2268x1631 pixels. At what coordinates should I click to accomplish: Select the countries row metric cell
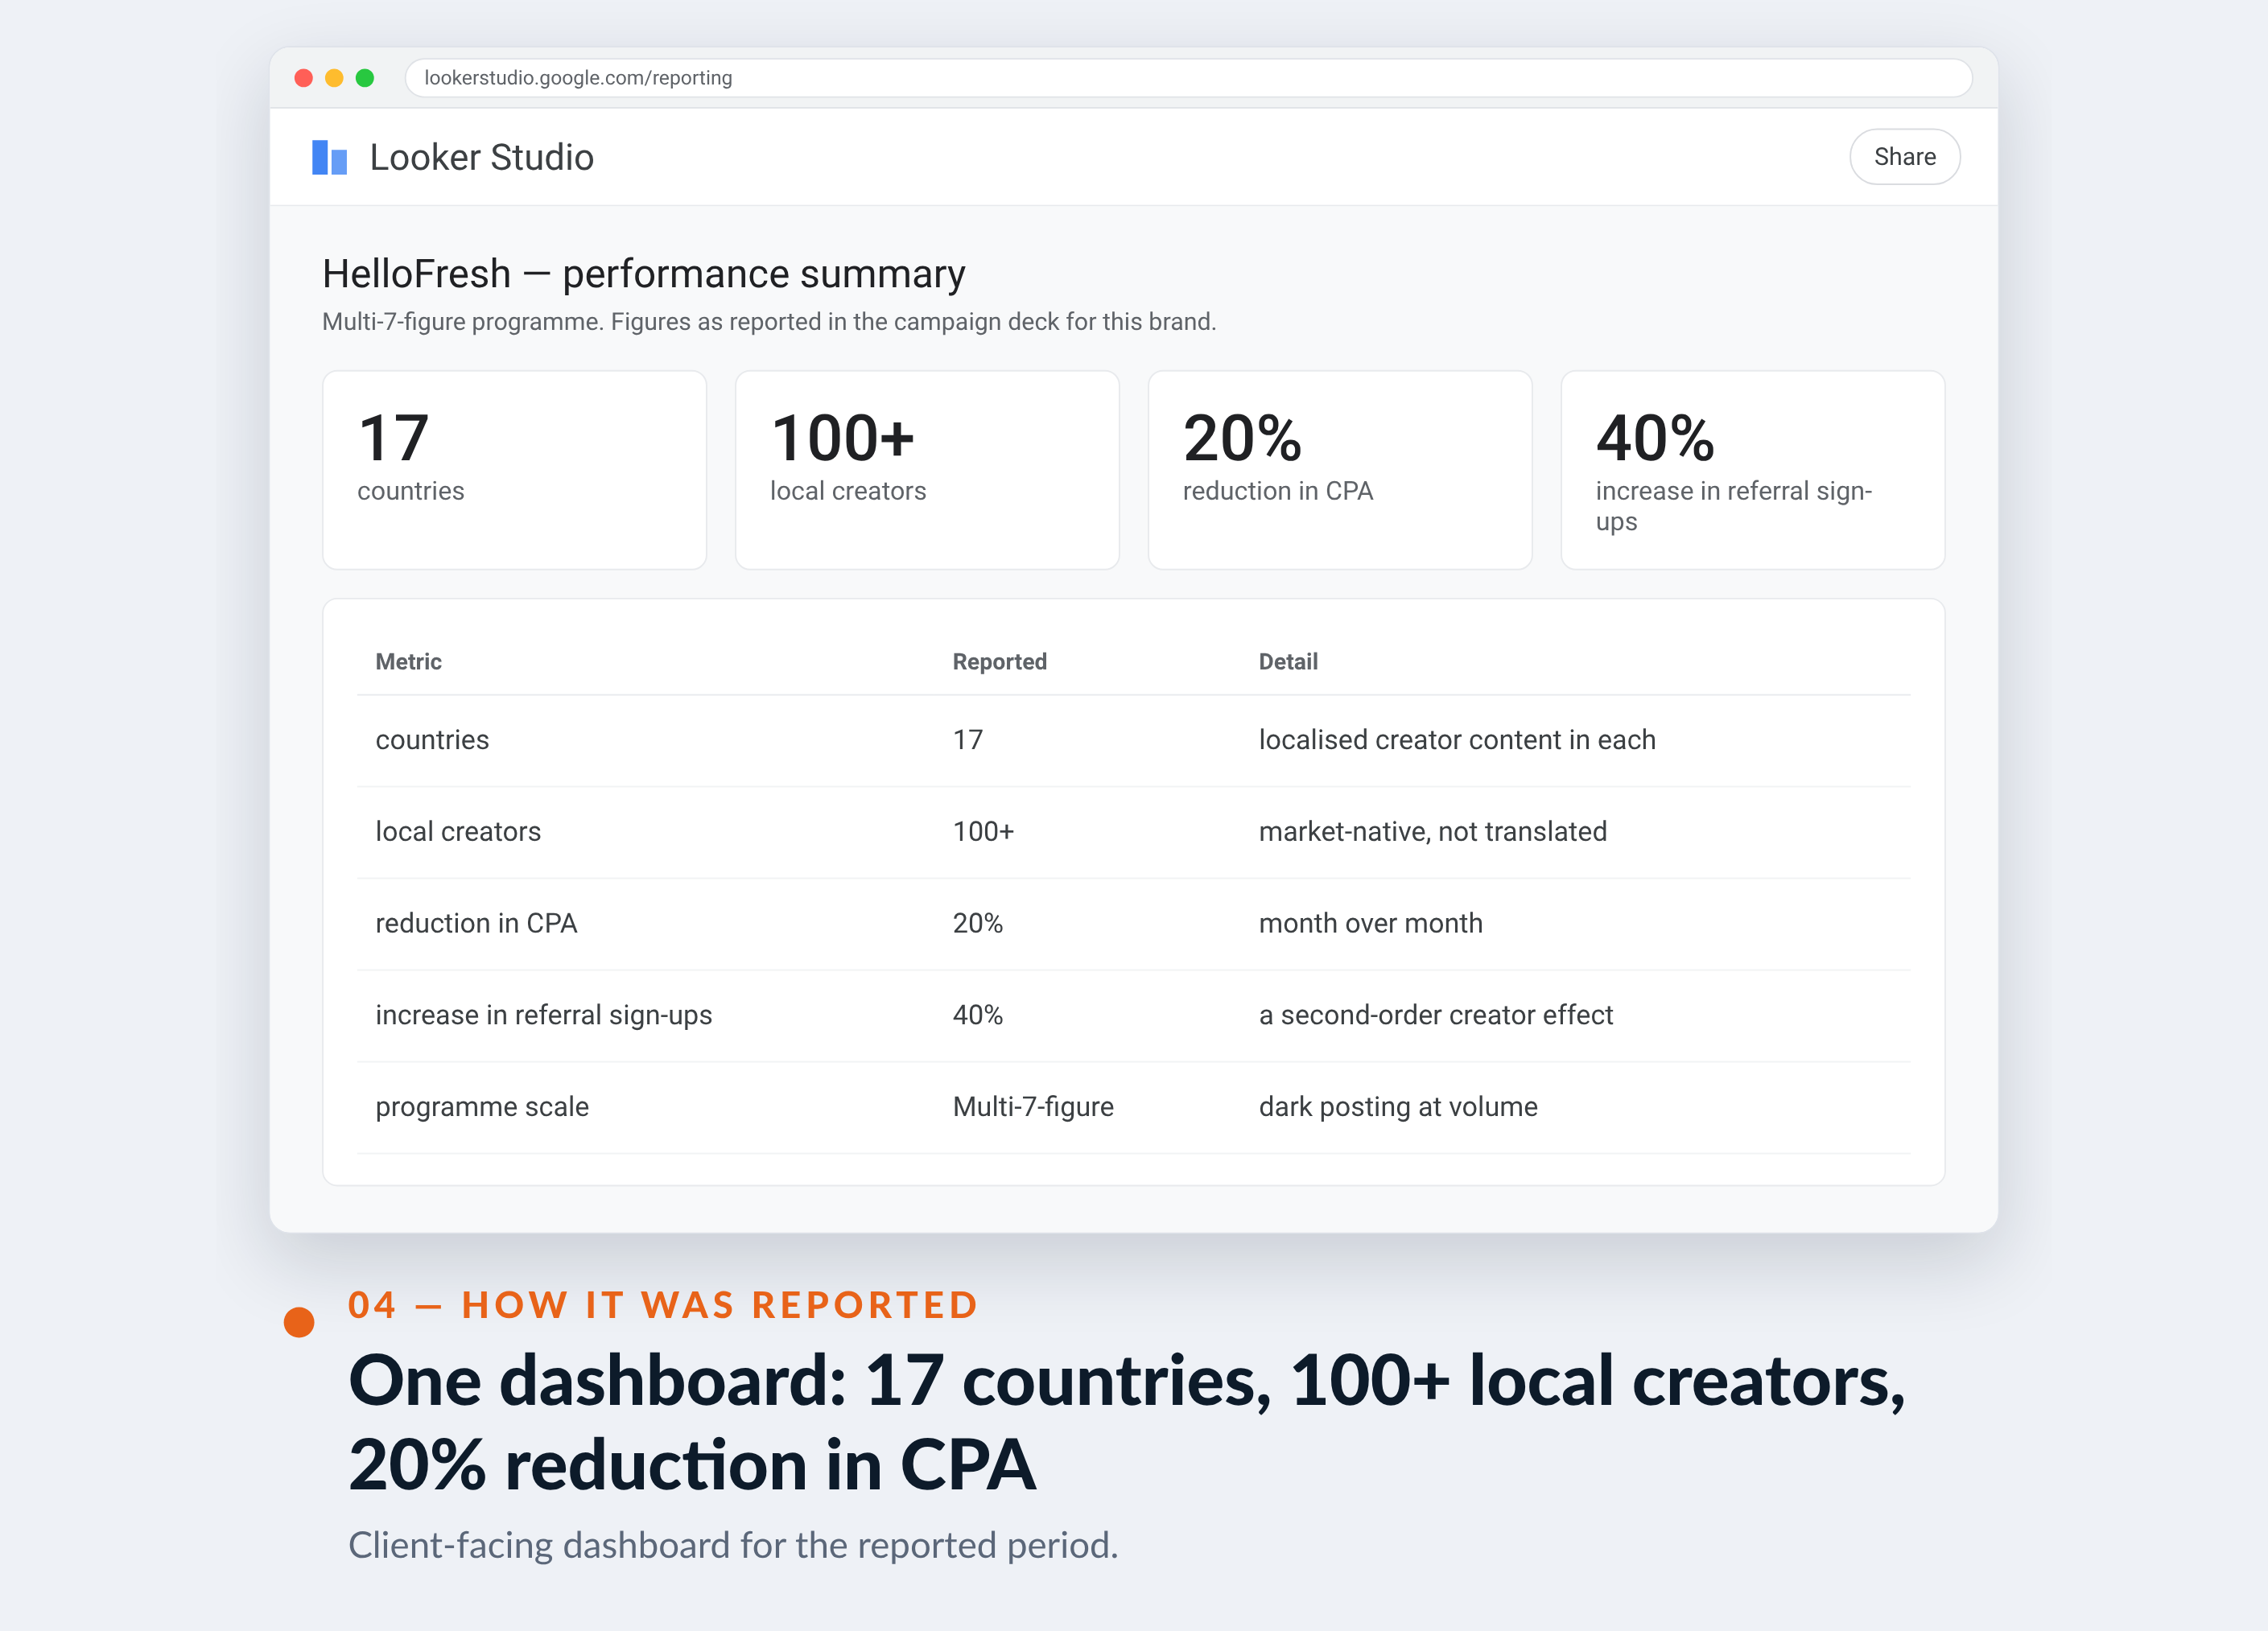[x=432, y=740]
